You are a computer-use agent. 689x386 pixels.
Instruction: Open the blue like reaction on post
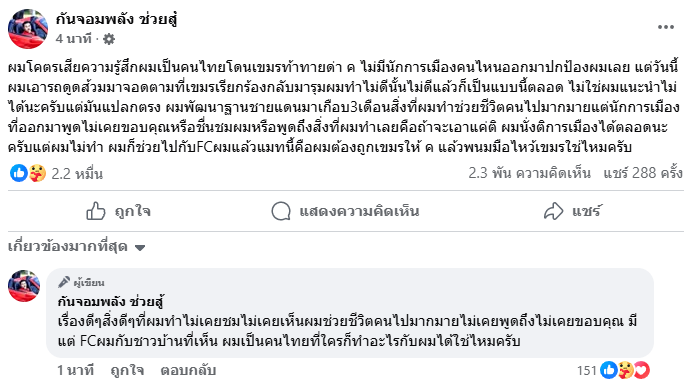[19, 173]
